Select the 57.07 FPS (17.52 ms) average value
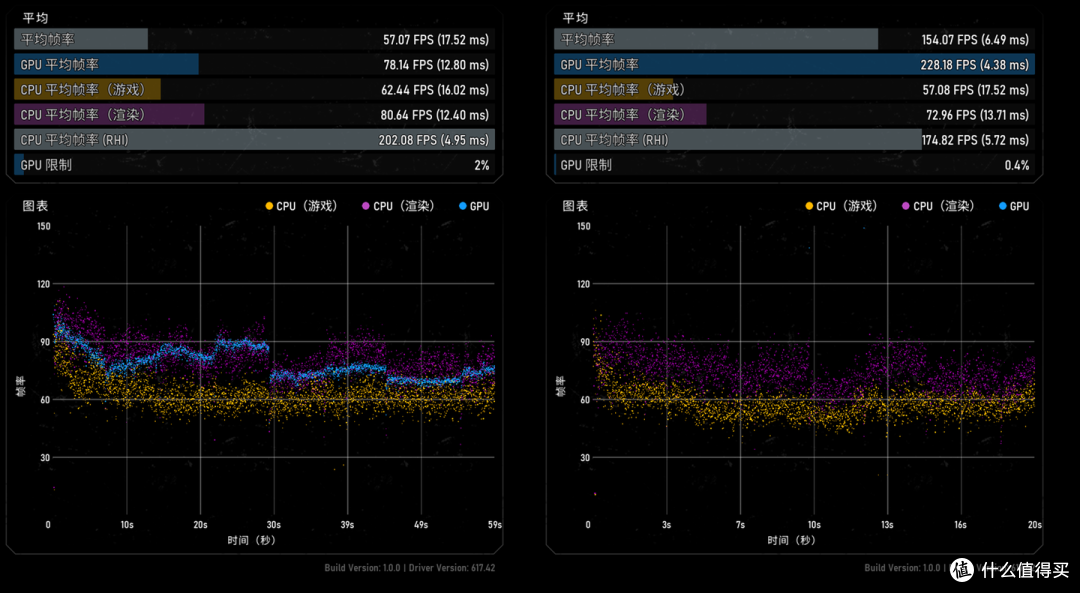Screen dimensions: 1080x593 click(x=436, y=40)
